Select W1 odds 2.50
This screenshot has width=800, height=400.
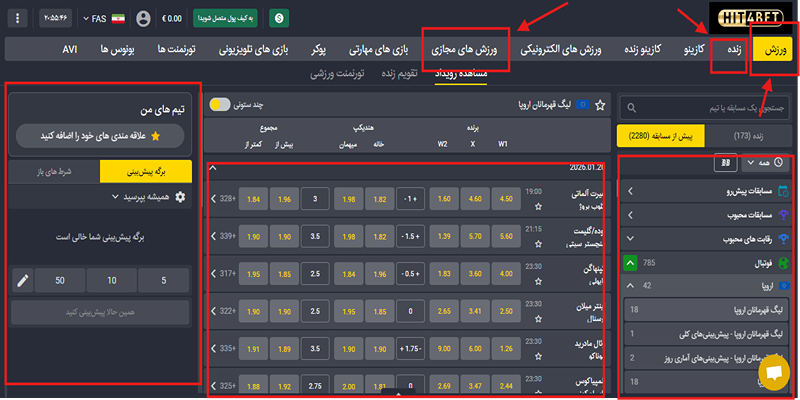(506, 312)
